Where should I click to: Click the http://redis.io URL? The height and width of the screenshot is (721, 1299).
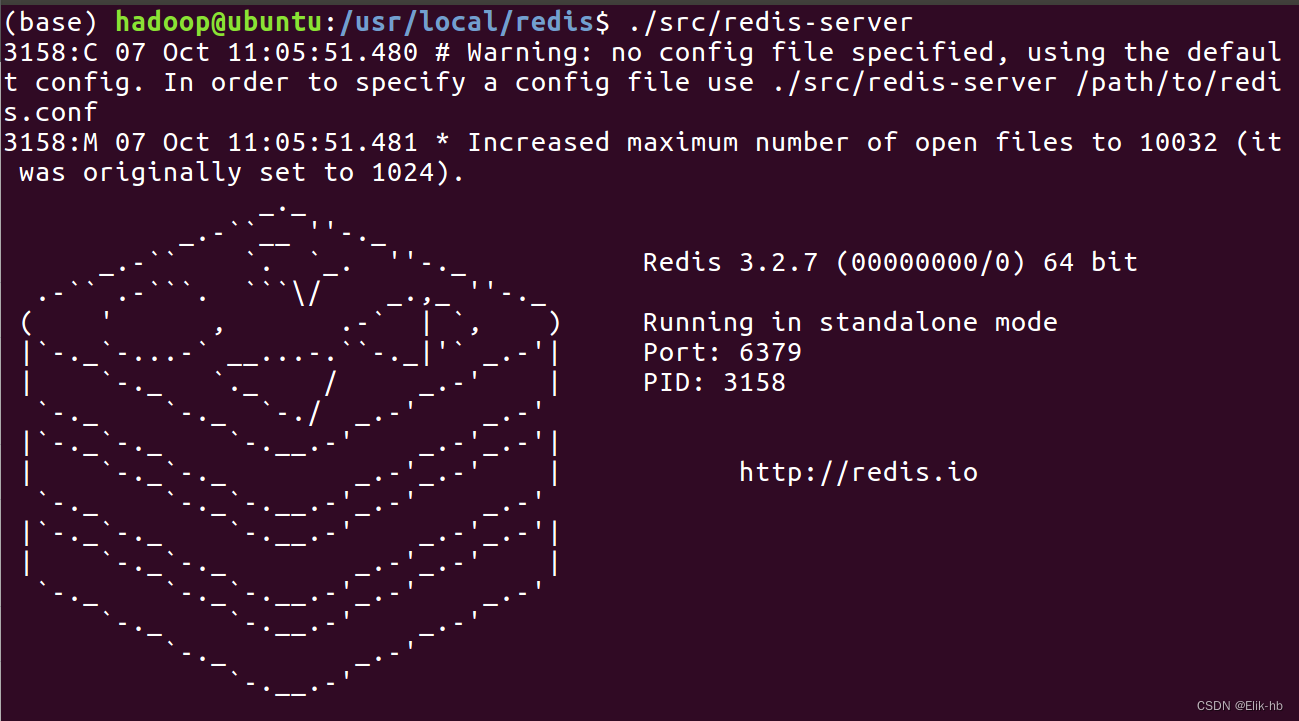[x=858, y=472]
